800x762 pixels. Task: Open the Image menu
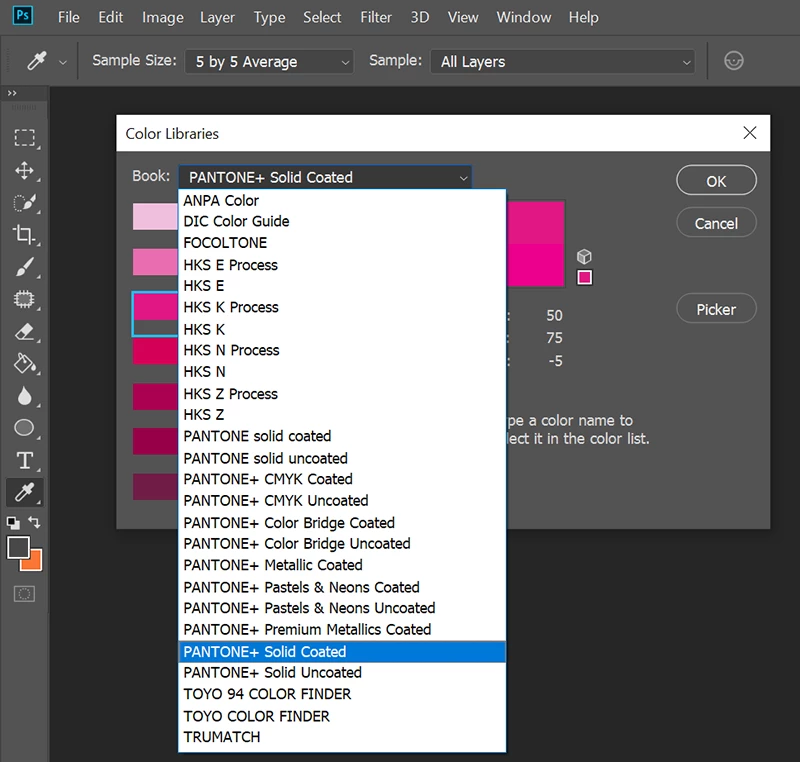163,17
